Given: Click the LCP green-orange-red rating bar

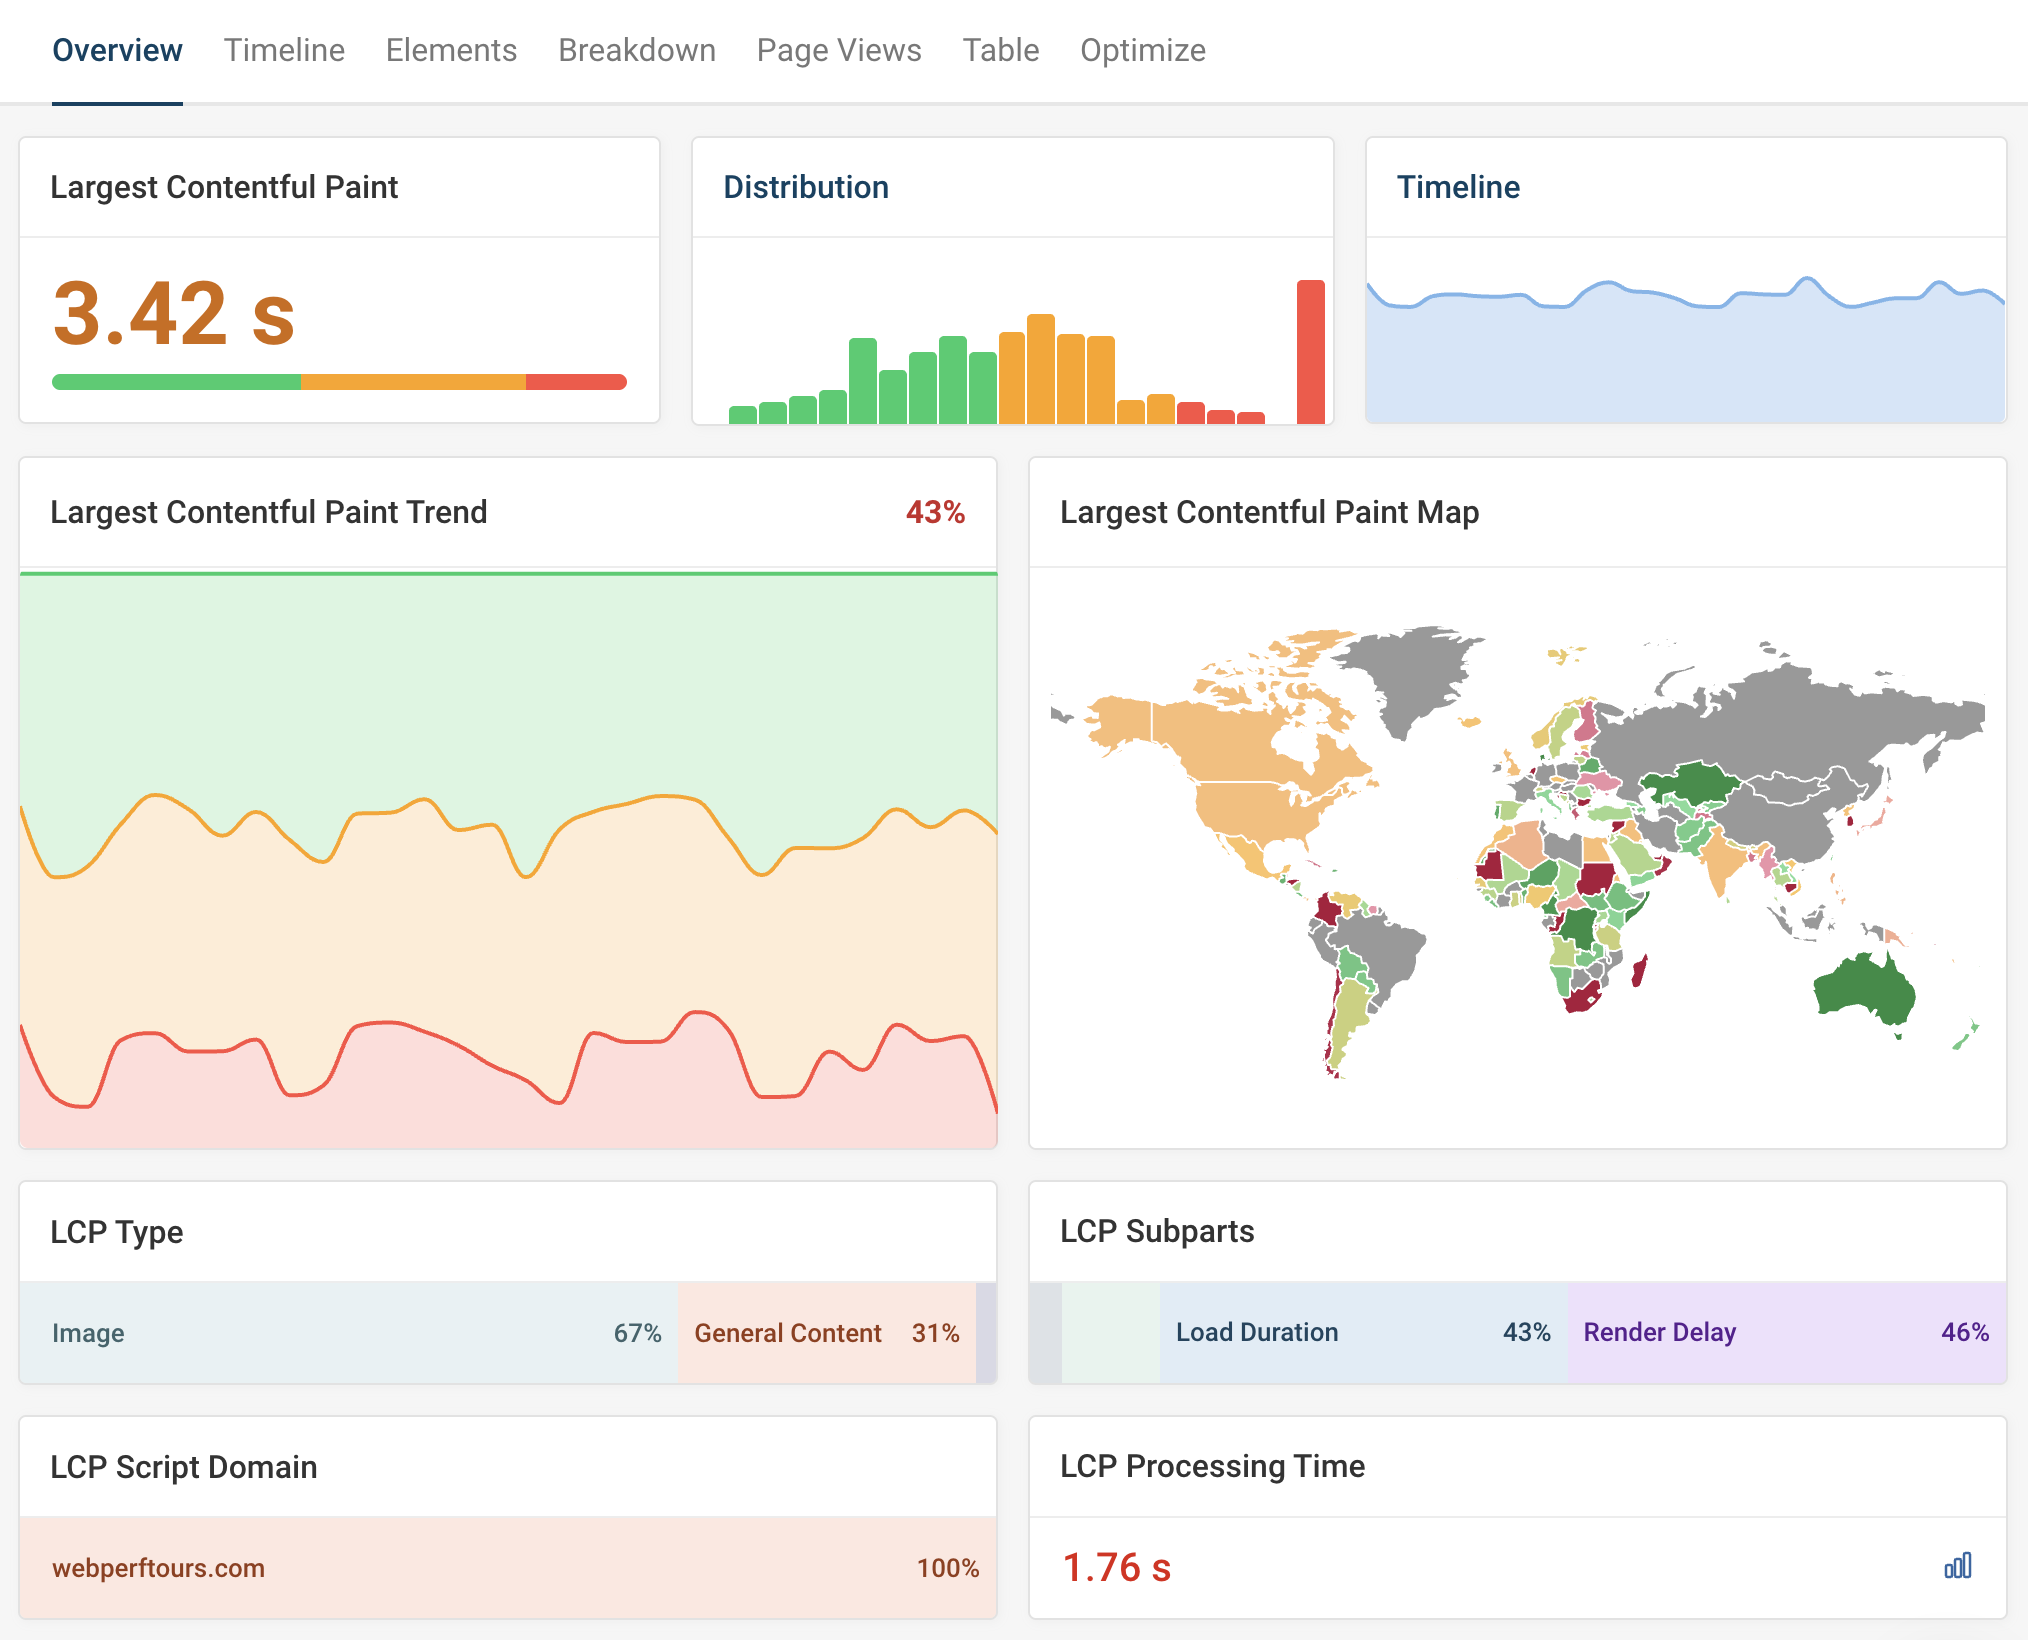Looking at the screenshot, I should pyautogui.click(x=339, y=382).
